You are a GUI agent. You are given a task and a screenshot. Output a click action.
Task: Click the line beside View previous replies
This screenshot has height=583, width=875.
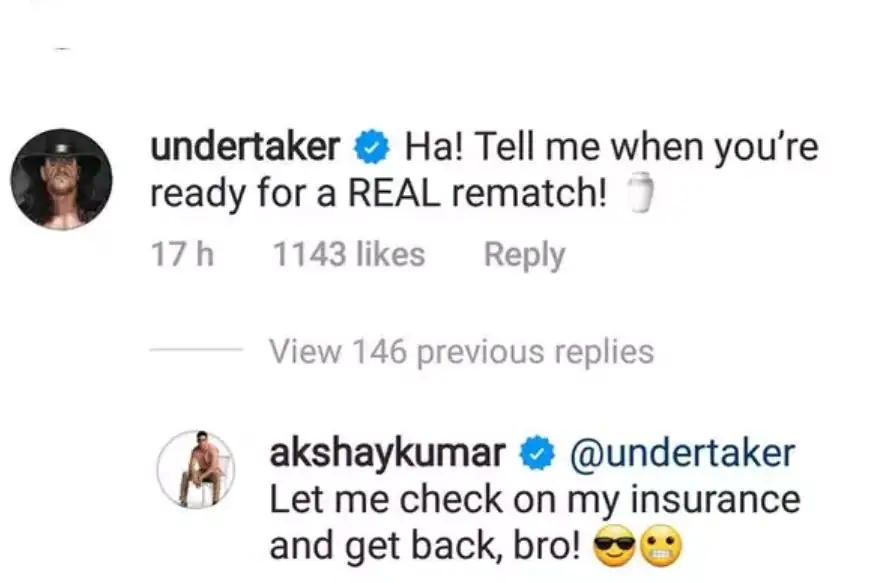click(196, 350)
